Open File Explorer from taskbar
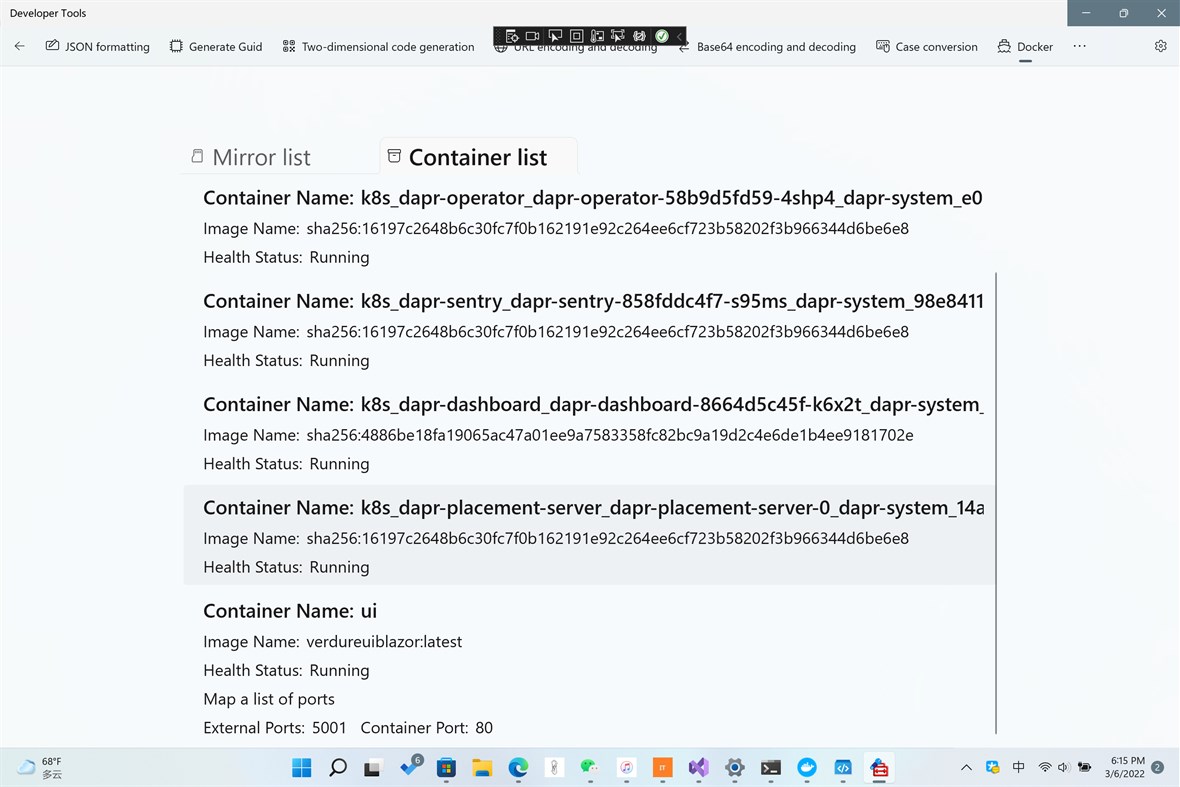 pyautogui.click(x=482, y=767)
